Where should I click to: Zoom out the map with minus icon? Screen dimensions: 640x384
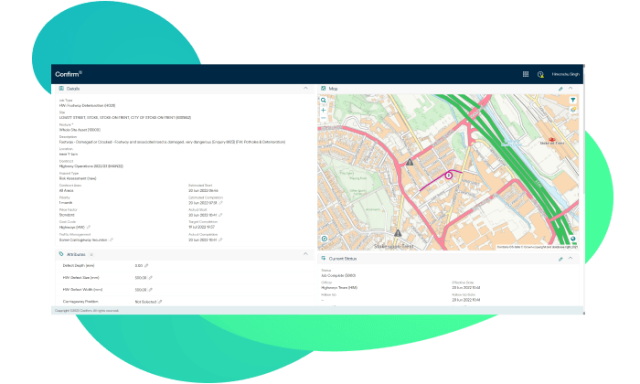coord(323,118)
